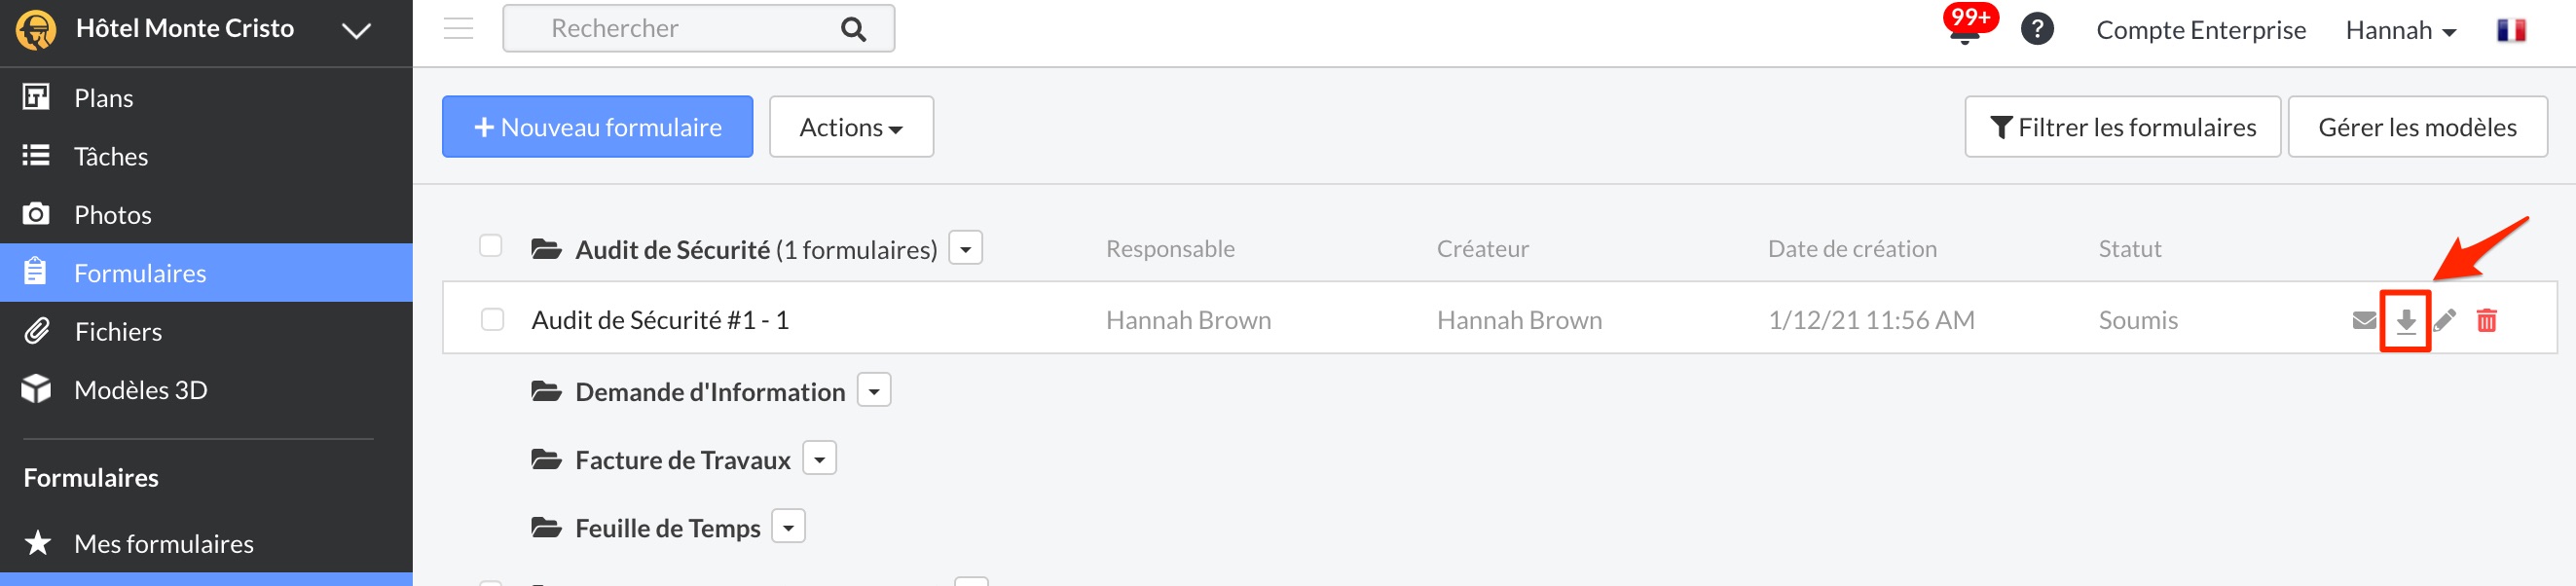Toggle the hamburger sidebar menu
Viewport: 2576px width, 586px height.
click(458, 29)
